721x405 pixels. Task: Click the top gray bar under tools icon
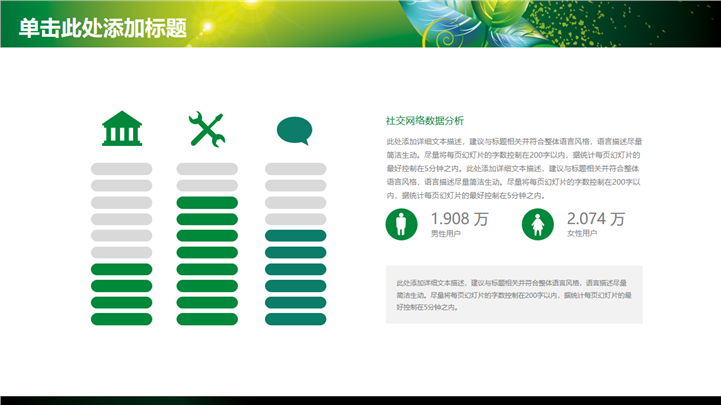click(207, 168)
